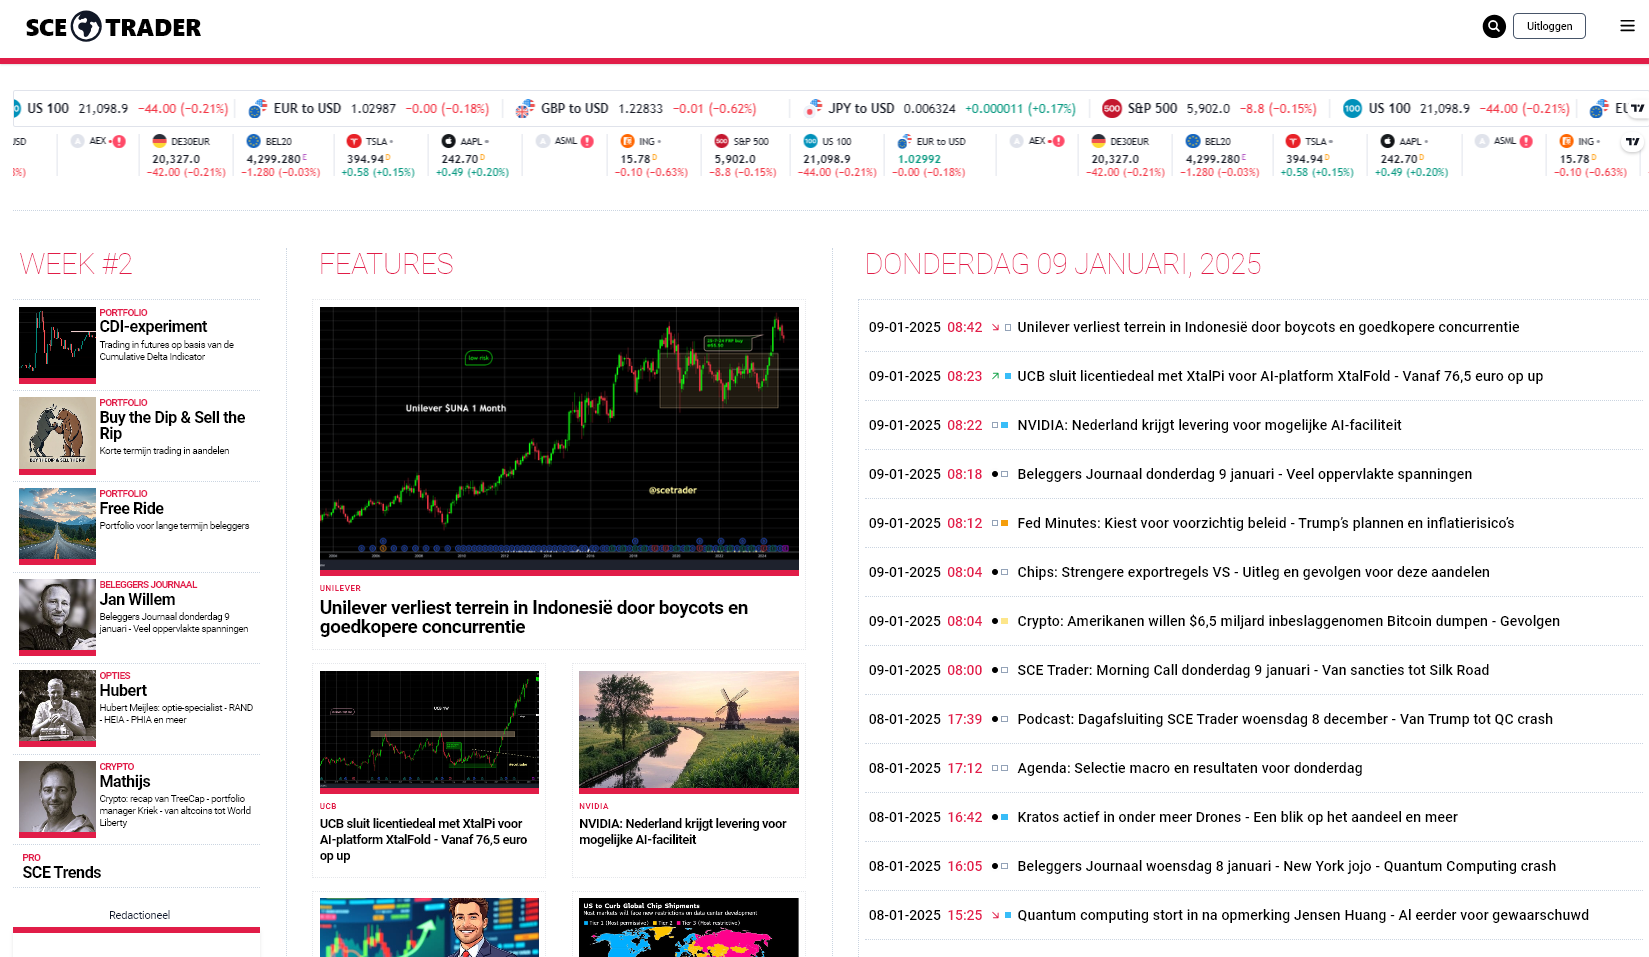Open GBP to USD ticker in top tape
This screenshot has width=1649, height=957.
tap(636, 108)
